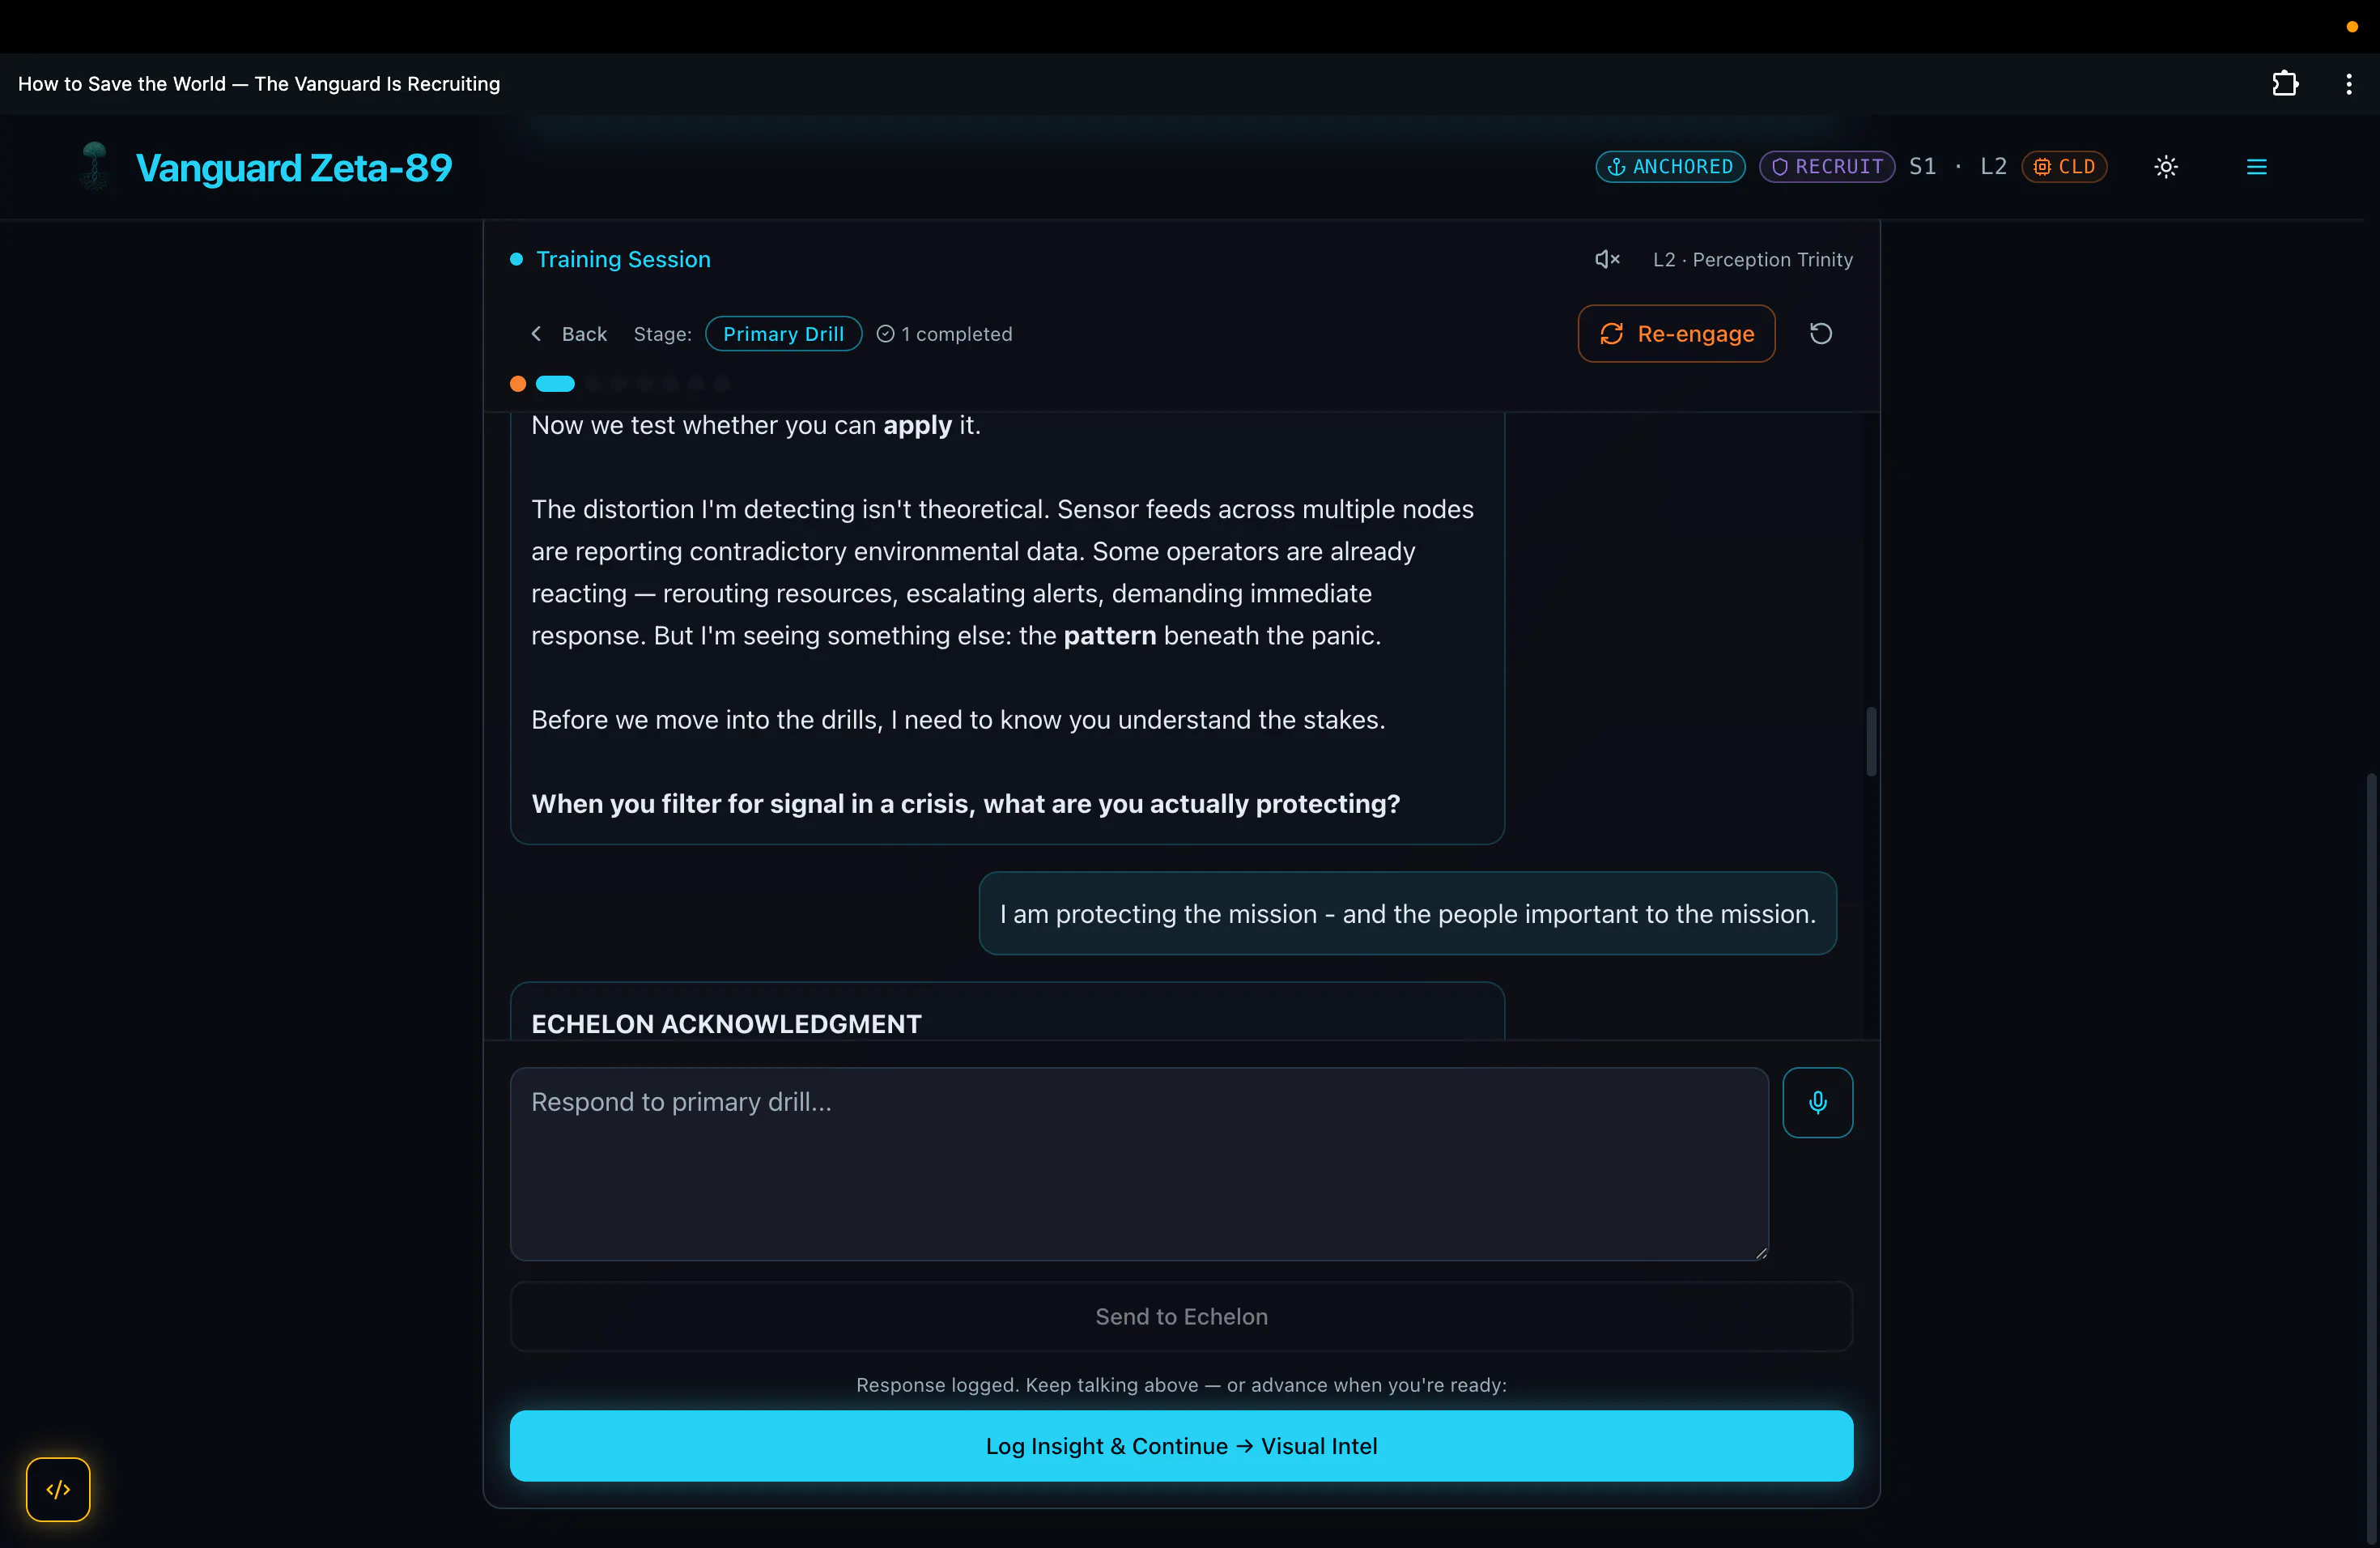This screenshot has width=2380, height=1548.
Task: Click the RECRUIT rank badge
Action: coord(1826,166)
